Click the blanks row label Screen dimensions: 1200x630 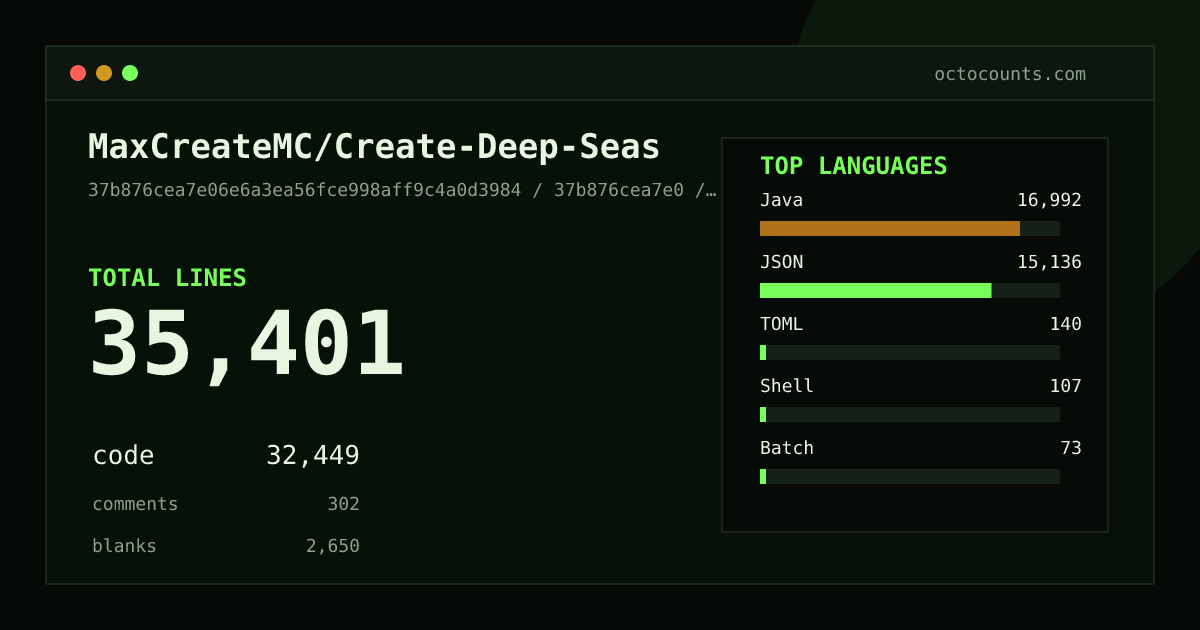click(x=124, y=546)
